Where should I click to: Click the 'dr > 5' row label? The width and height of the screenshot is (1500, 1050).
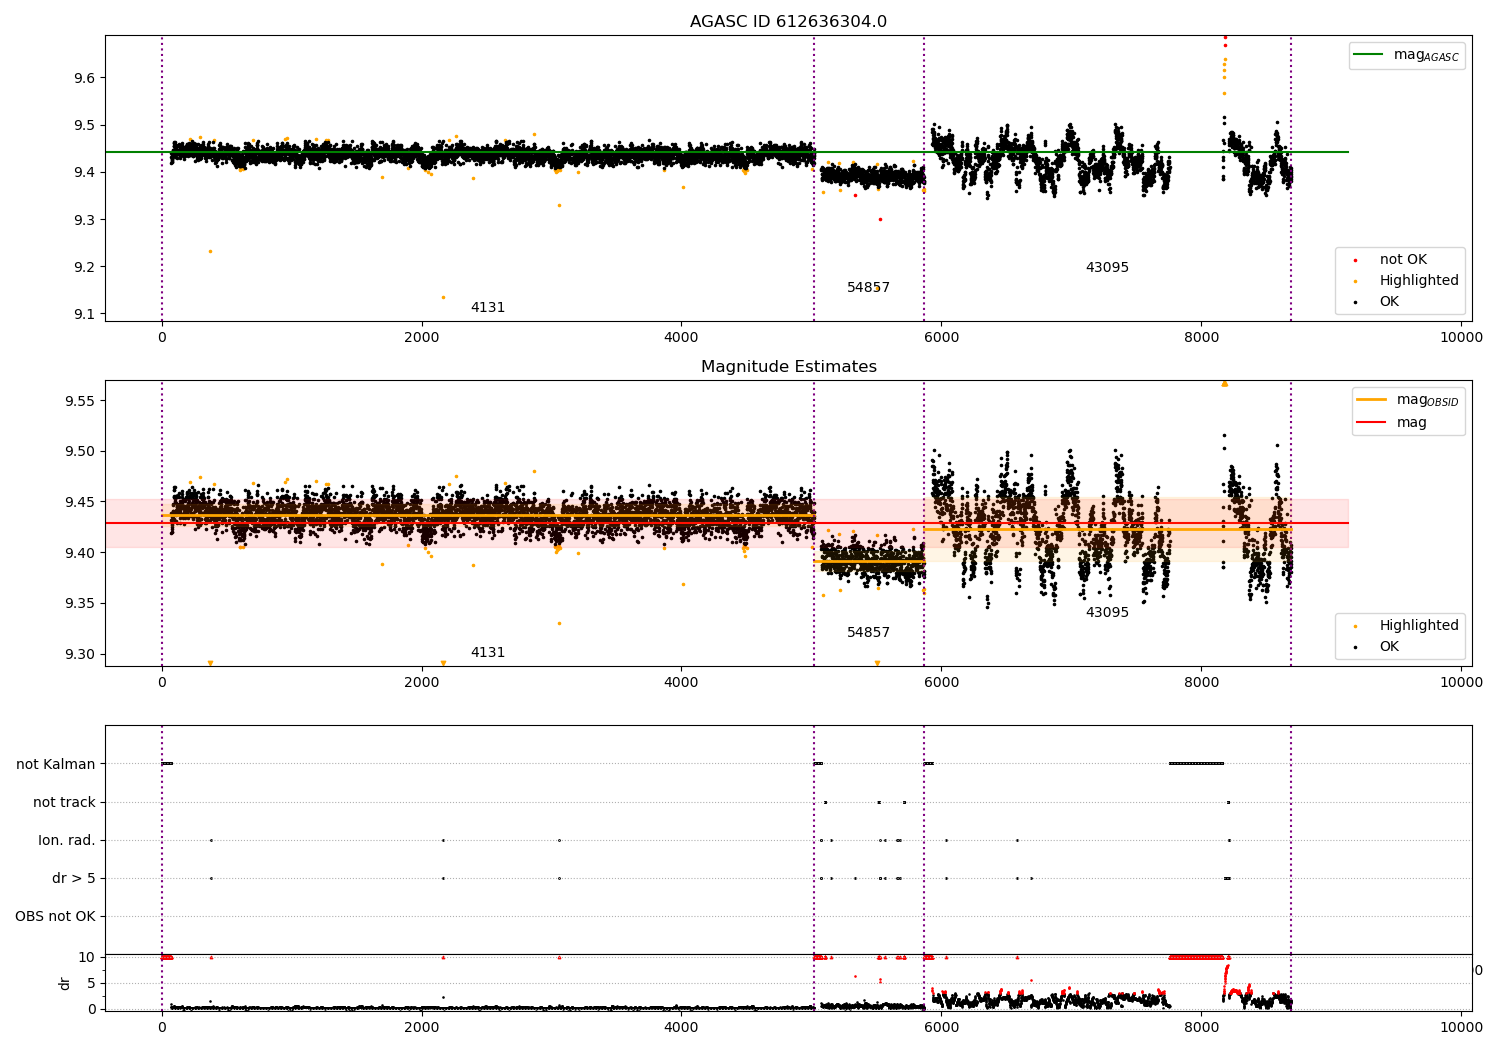point(74,878)
